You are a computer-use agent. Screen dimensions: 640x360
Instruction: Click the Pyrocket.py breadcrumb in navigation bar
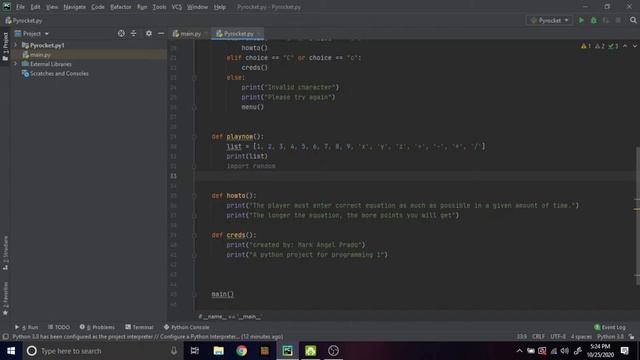tap(24, 20)
